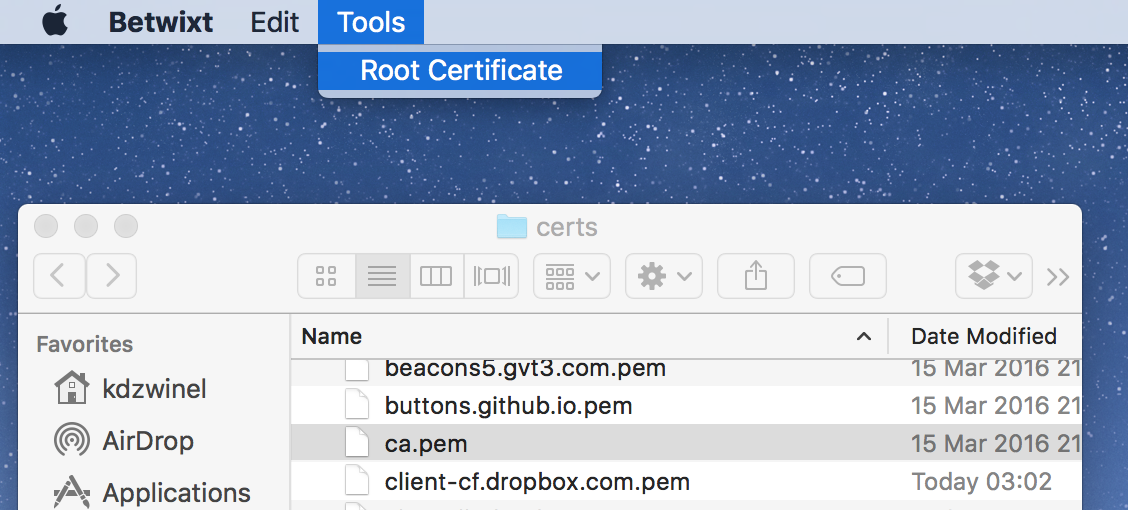The image size is (1128, 510).
Task: Switch Finder to cover flow view
Action: coord(491,276)
